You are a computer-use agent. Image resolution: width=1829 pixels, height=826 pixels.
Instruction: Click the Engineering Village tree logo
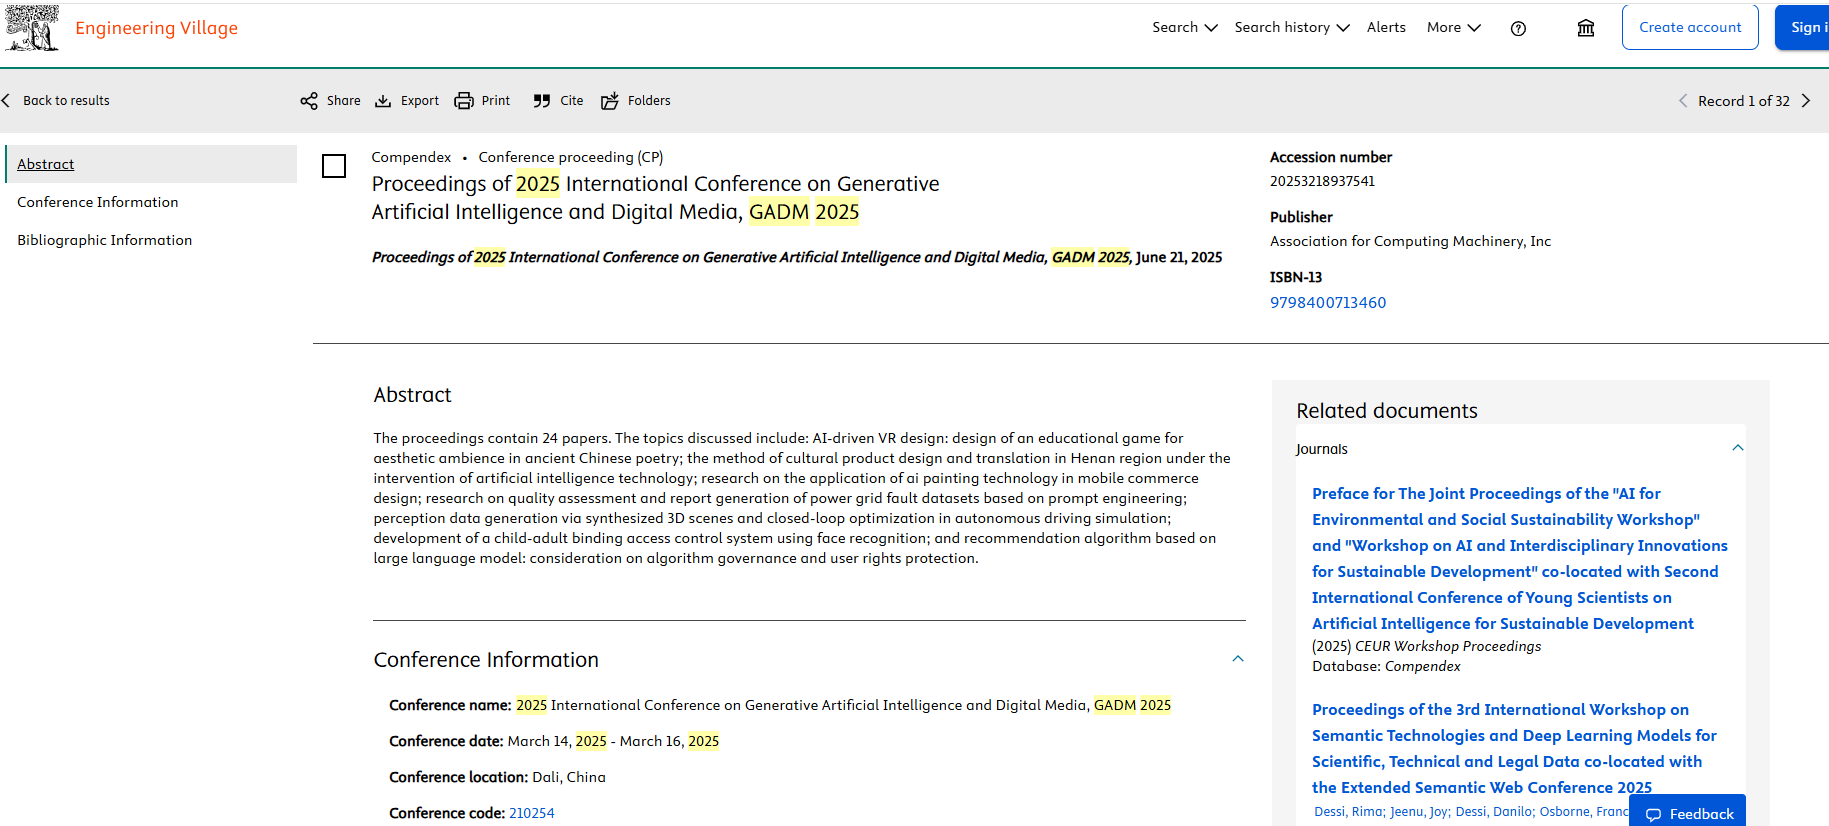(32, 27)
